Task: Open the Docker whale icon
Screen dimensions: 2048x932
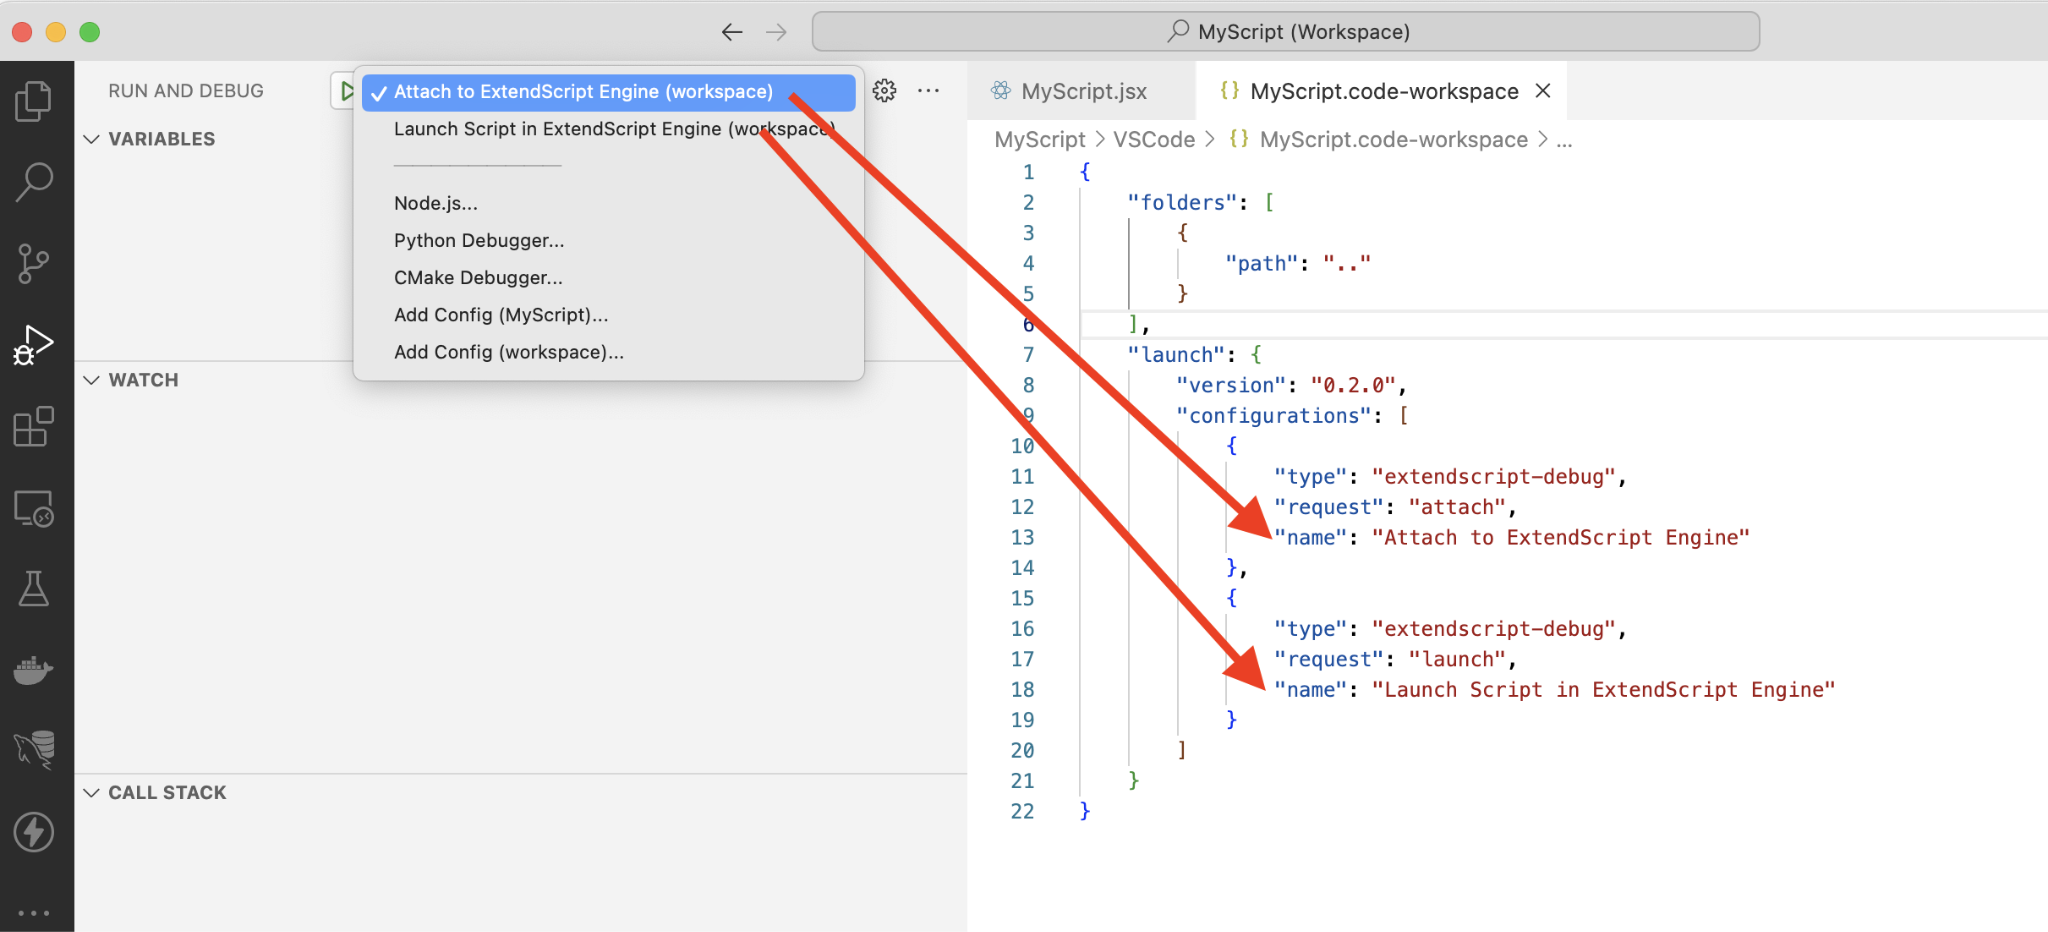Action: click(34, 670)
